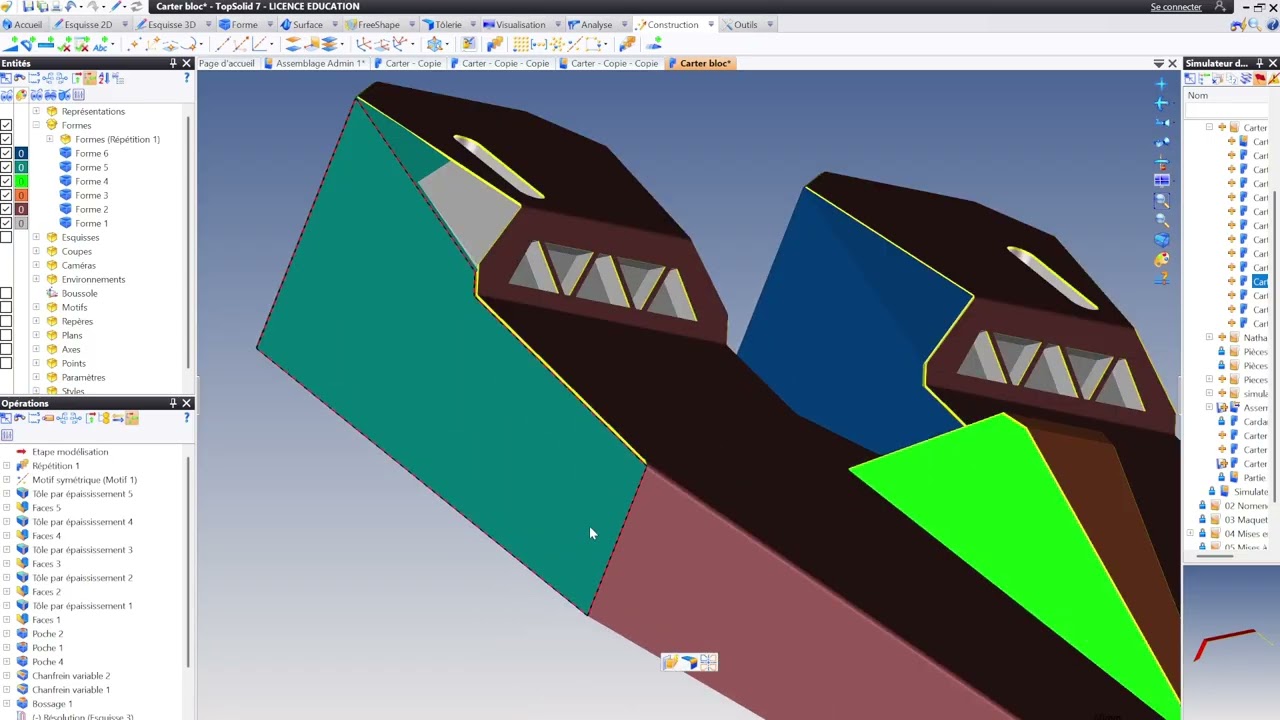Image resolution: width=1280 pixels, height=720 pixels.
Task: Pin the Entités panel with the pushpin icon
Action: click(x=173, y=63)
